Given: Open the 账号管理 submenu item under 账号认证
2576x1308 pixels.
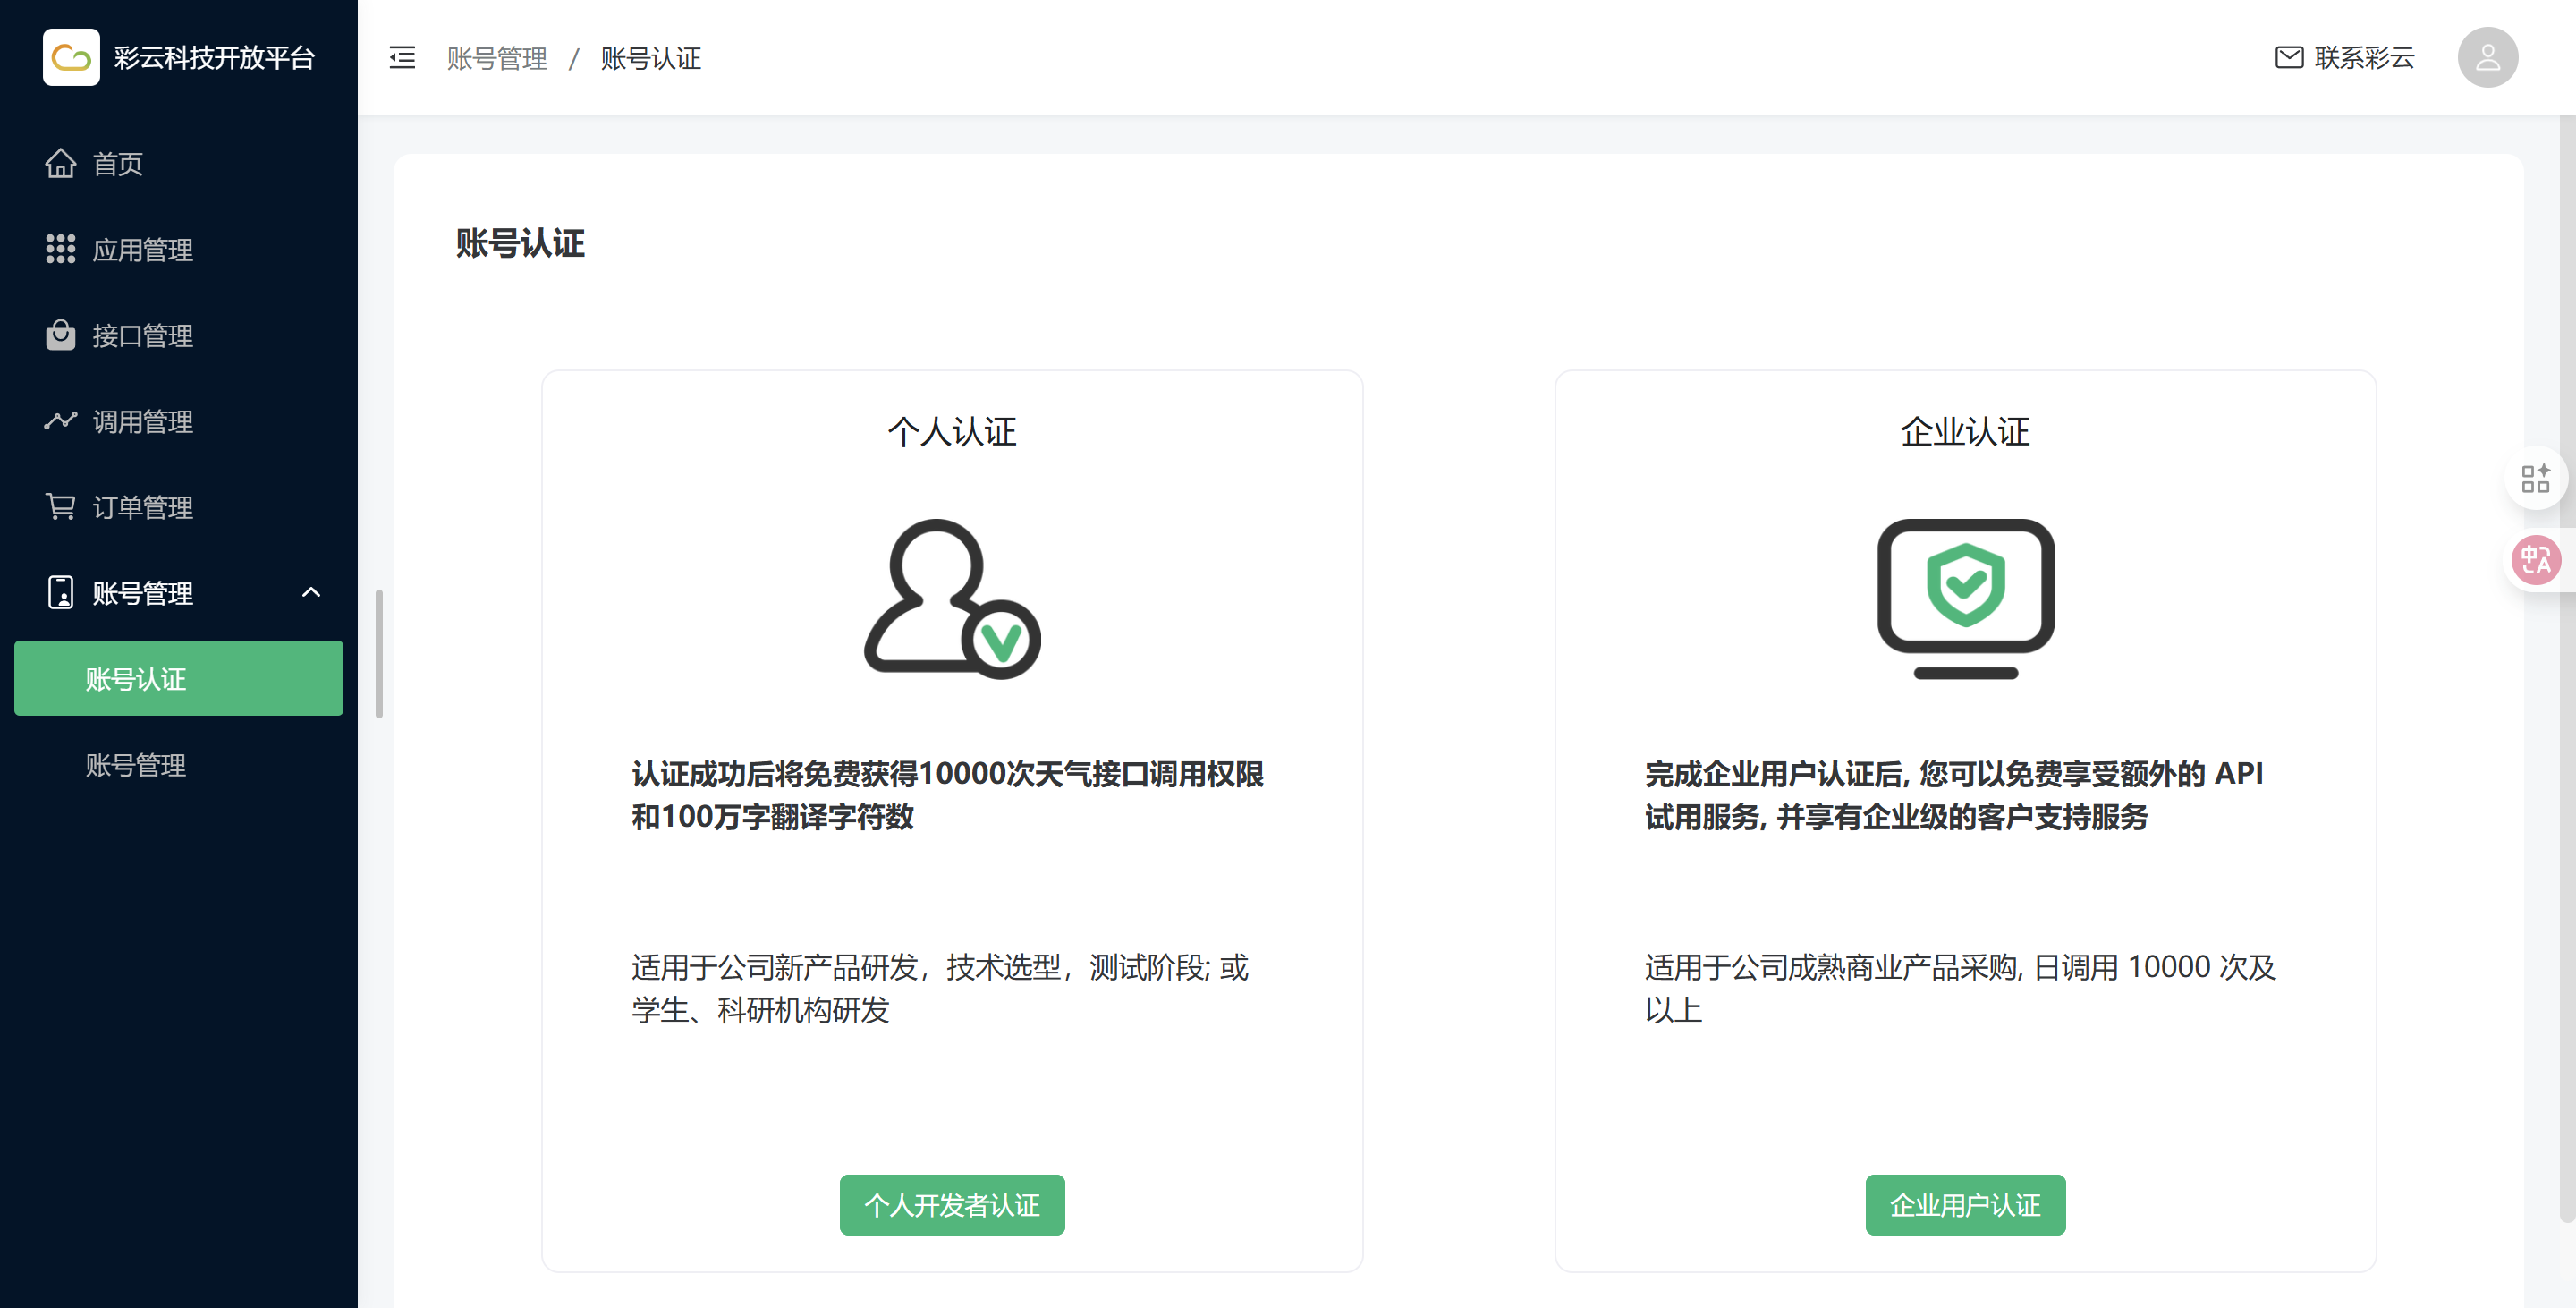Looking at the screenshot, I should click(136, 765).
